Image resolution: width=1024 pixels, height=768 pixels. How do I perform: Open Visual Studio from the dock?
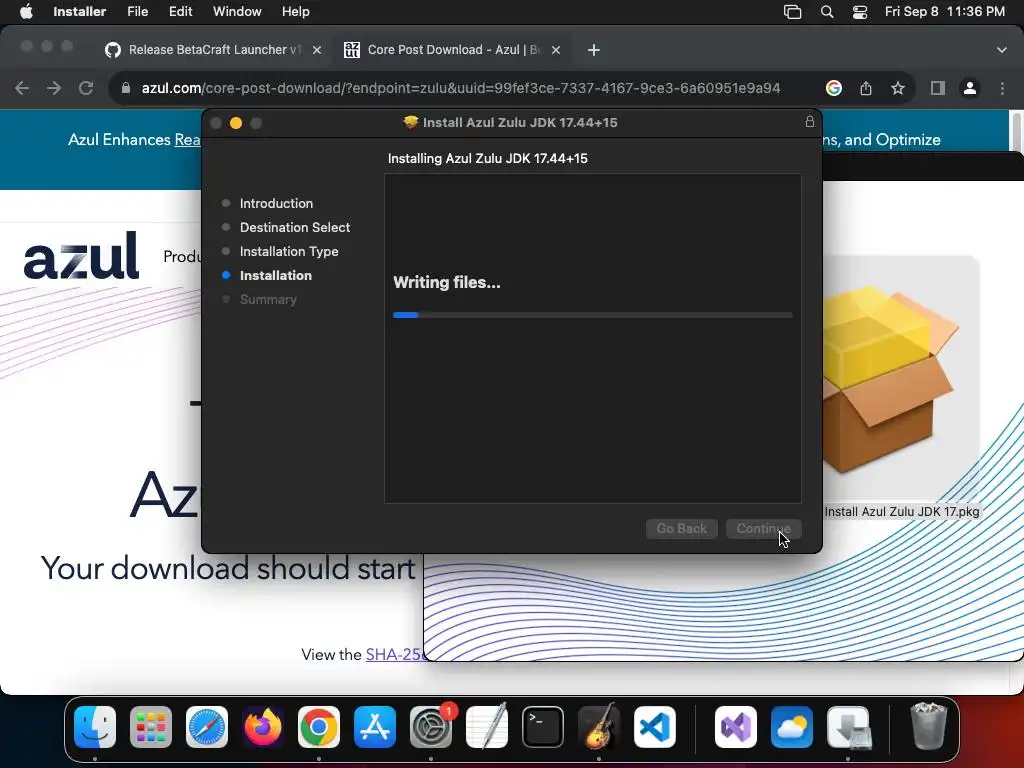(736, 727)
